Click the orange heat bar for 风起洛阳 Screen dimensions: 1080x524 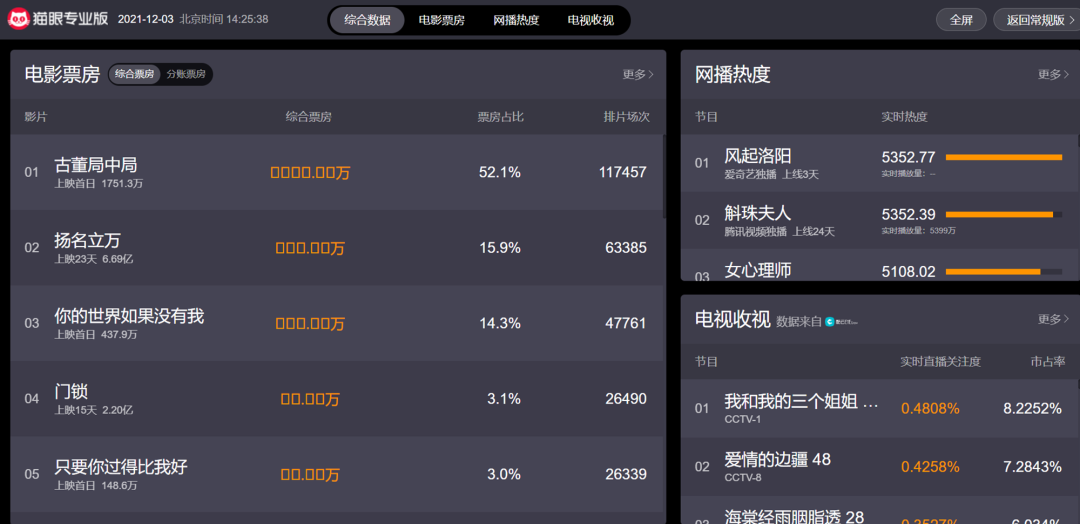[x=1003, y=157]
